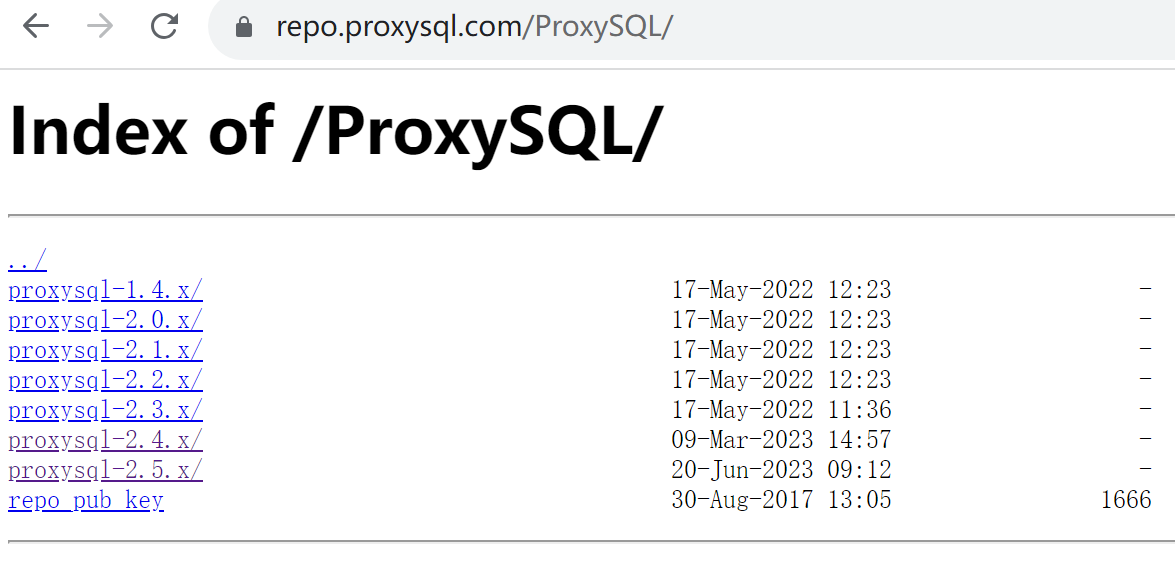Viewport: 1175px width, 564px height.
Task: Click the 17-May-2022 11:36 timestamp
Action: [x=781, y=410]
